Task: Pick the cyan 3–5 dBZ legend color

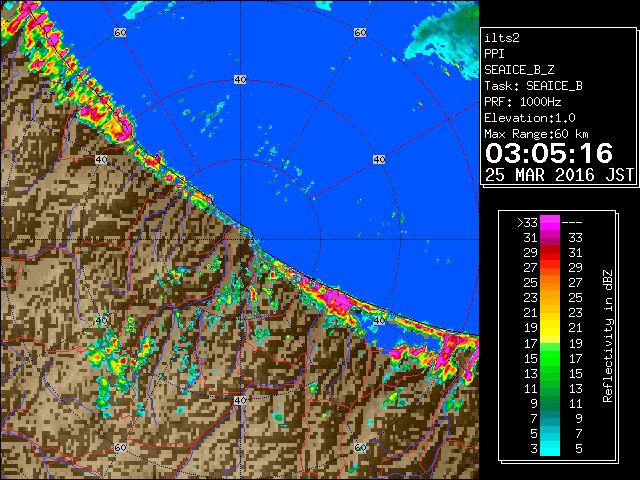Action: tap(550, 448)
